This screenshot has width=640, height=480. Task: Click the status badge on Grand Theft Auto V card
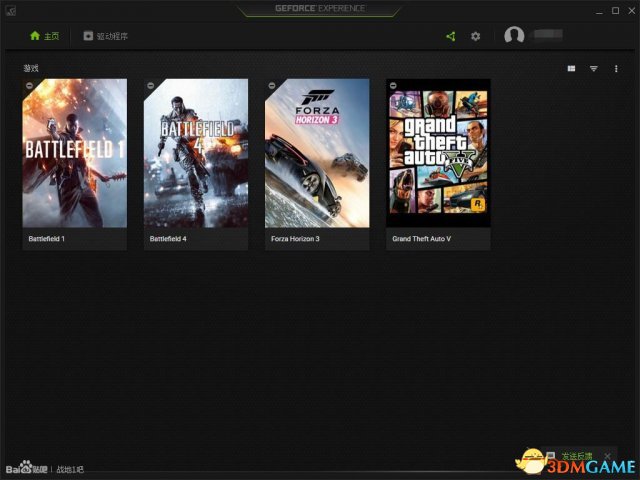click(x=393, y=85)
